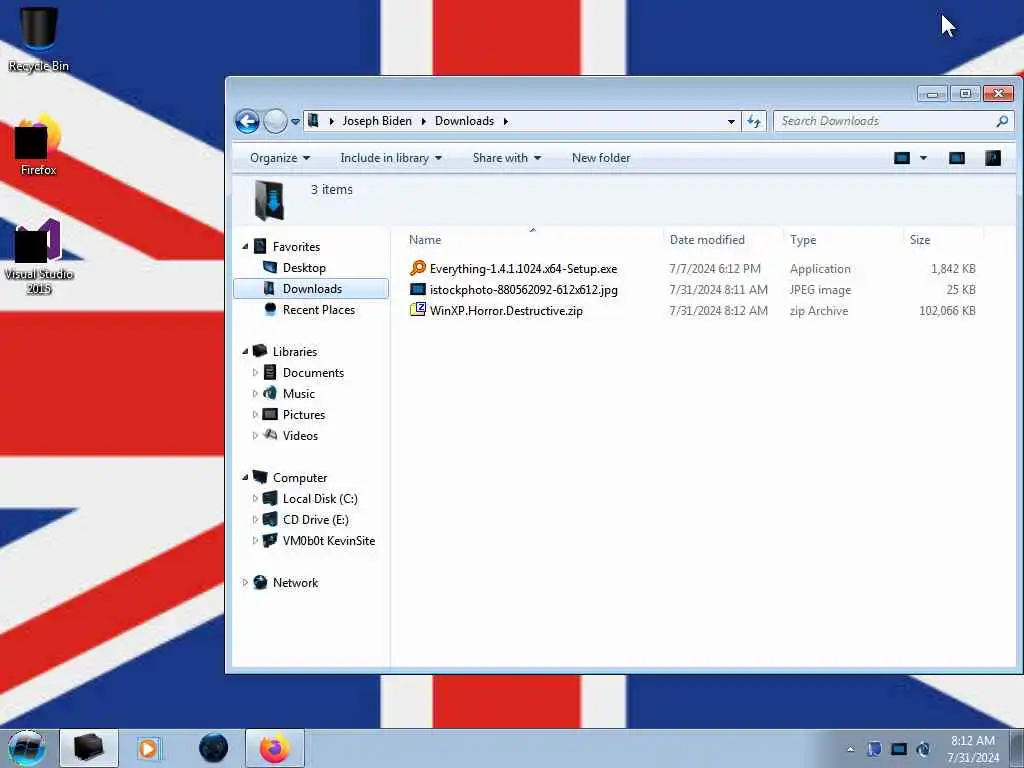Screen dimensions: 1024x768
Task: Expand the Local Disk (C:) node
Action: [x=255, y=498]
